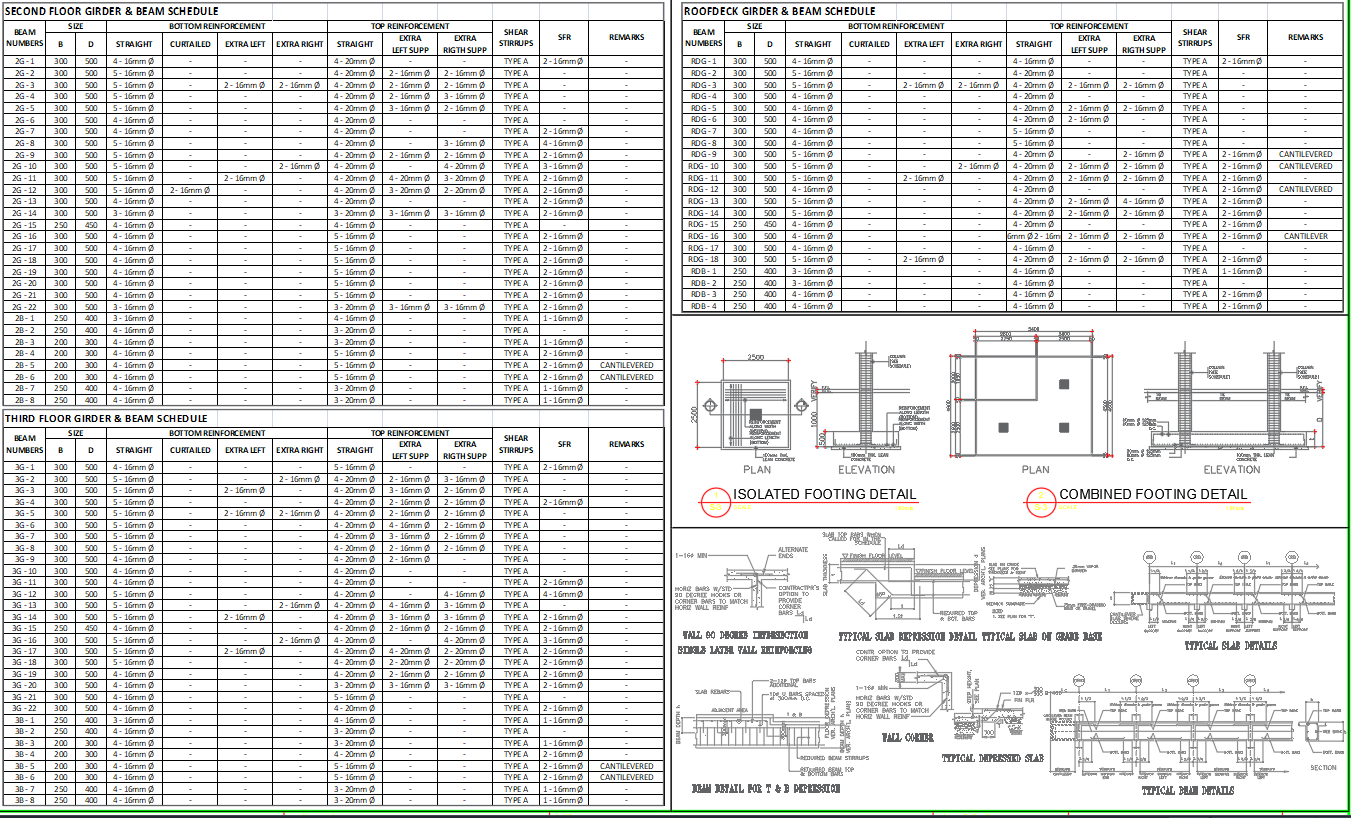
Task: Click the RDB-4 beam number cell
Action: click(704, 306)
